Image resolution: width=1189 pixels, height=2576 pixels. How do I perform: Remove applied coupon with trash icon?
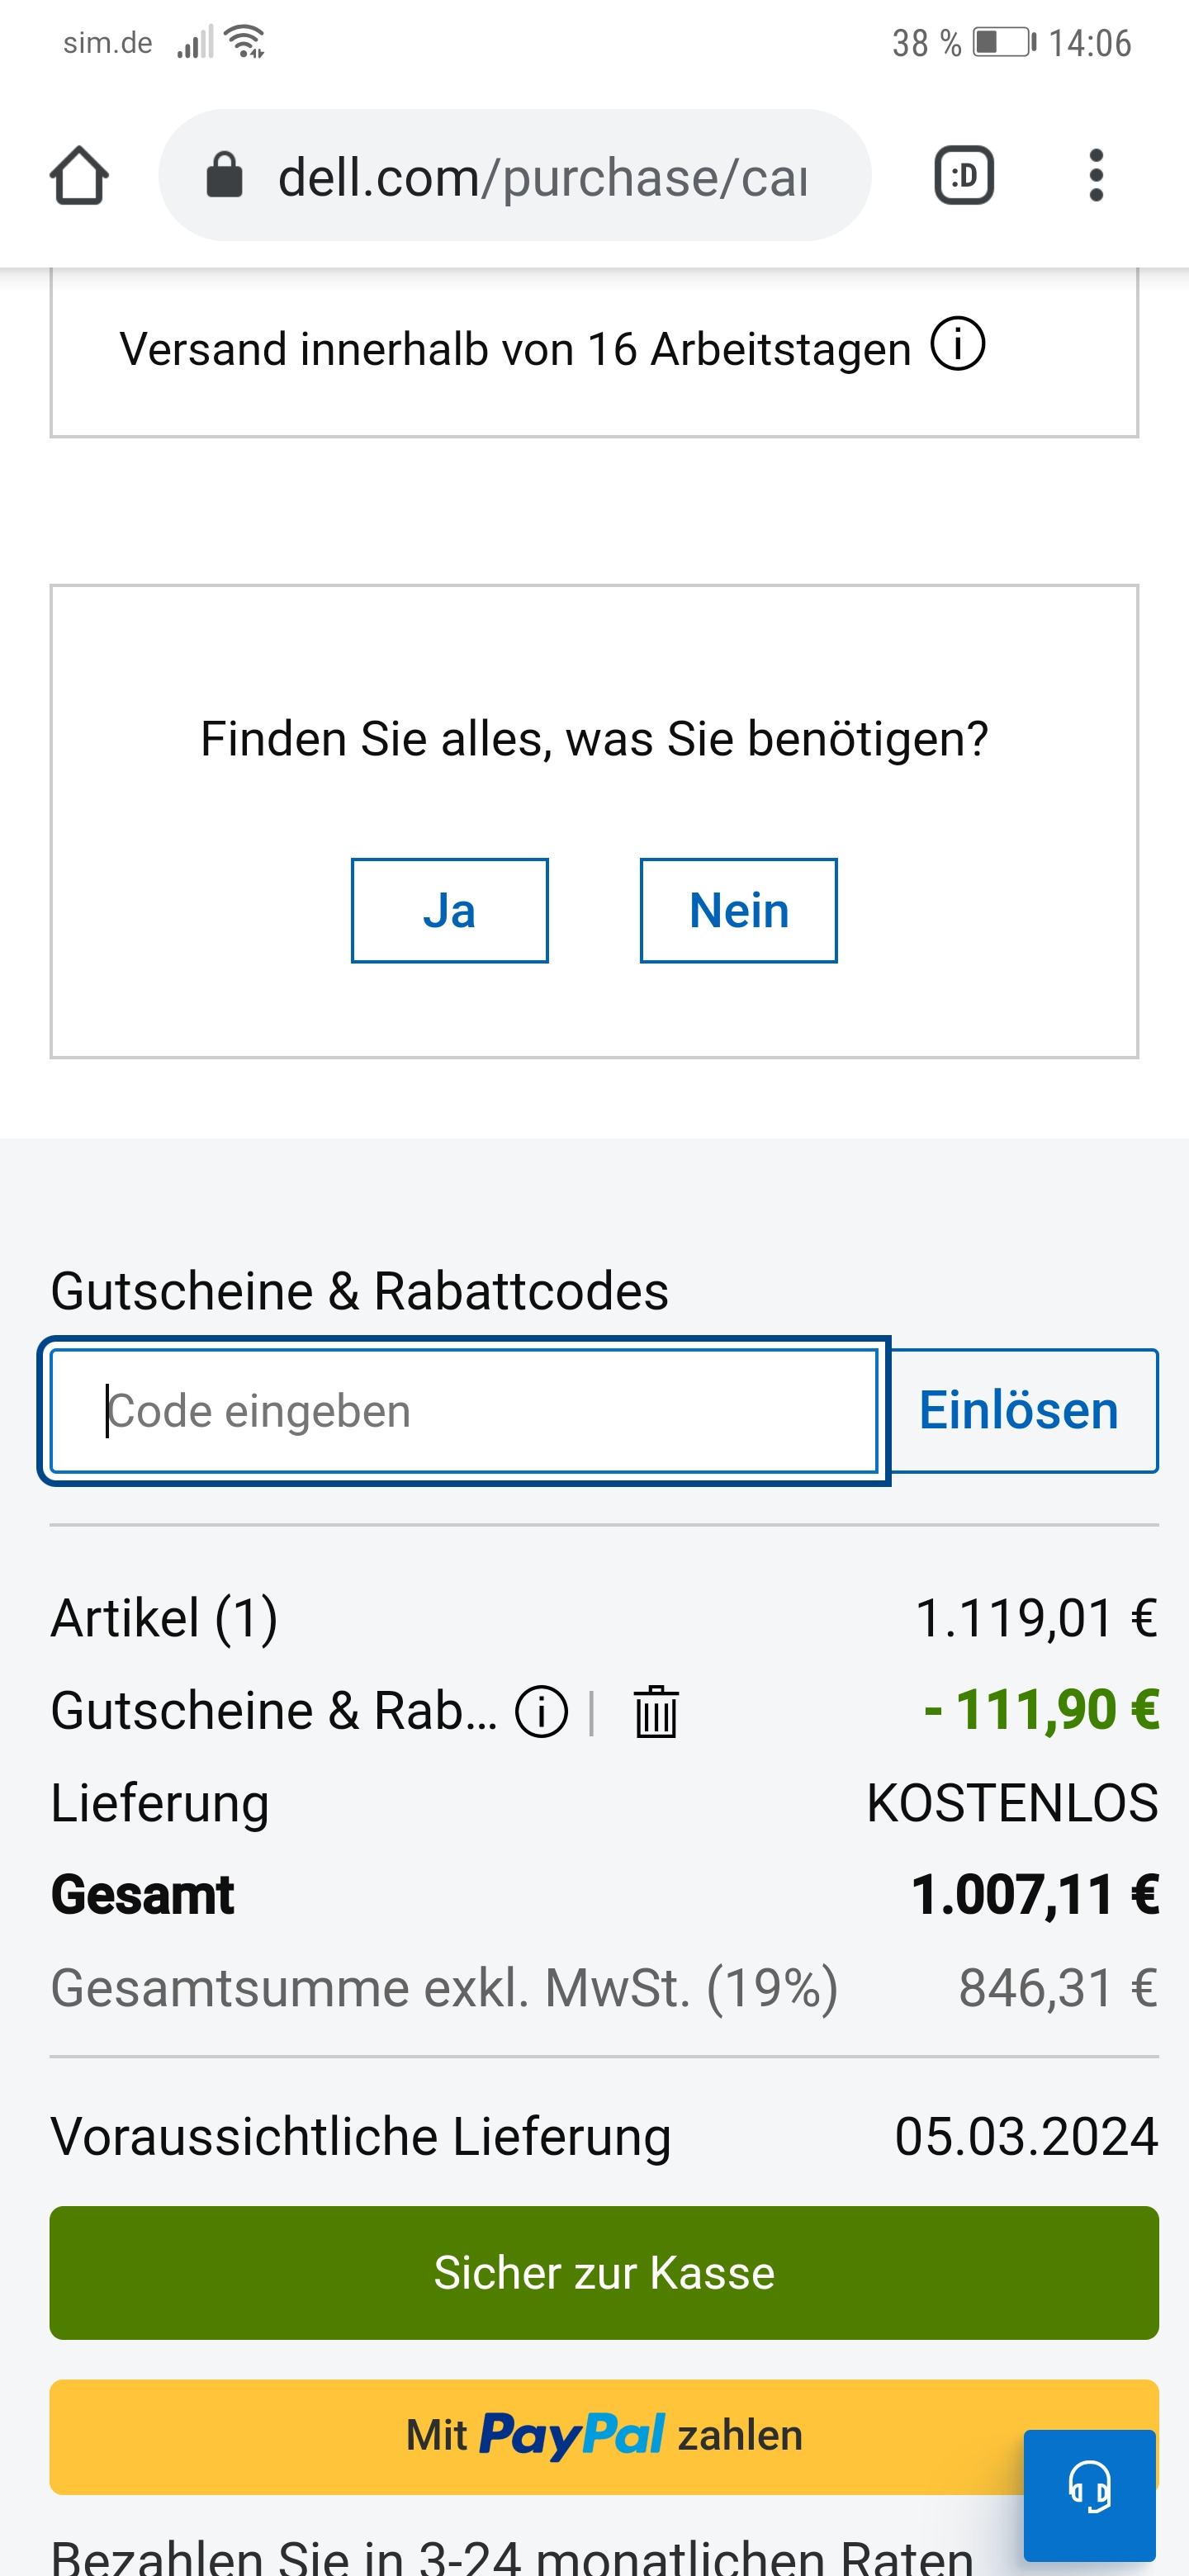(x=656, y=1711)
